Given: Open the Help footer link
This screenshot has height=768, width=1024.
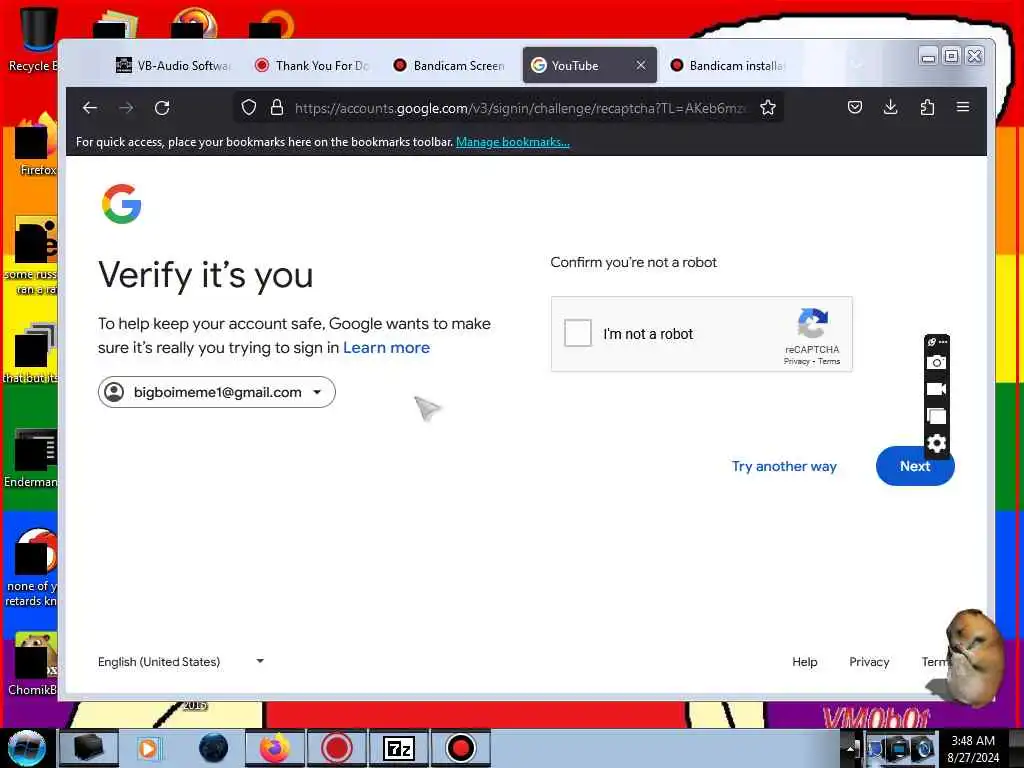Looking at the screenshot, I should click(x=804, y=662).
